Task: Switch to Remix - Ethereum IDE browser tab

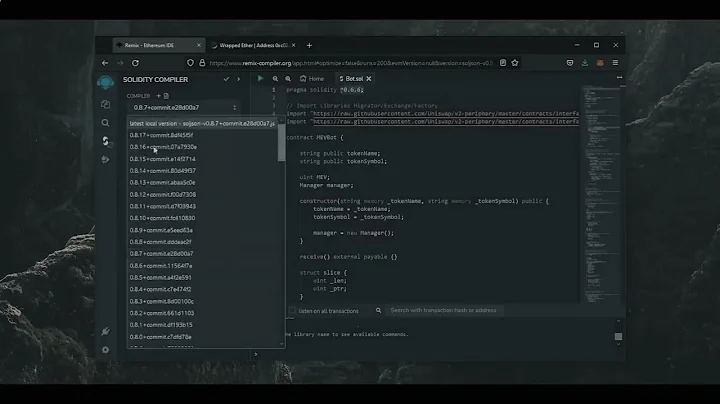Action: click(x=158, y=45)
